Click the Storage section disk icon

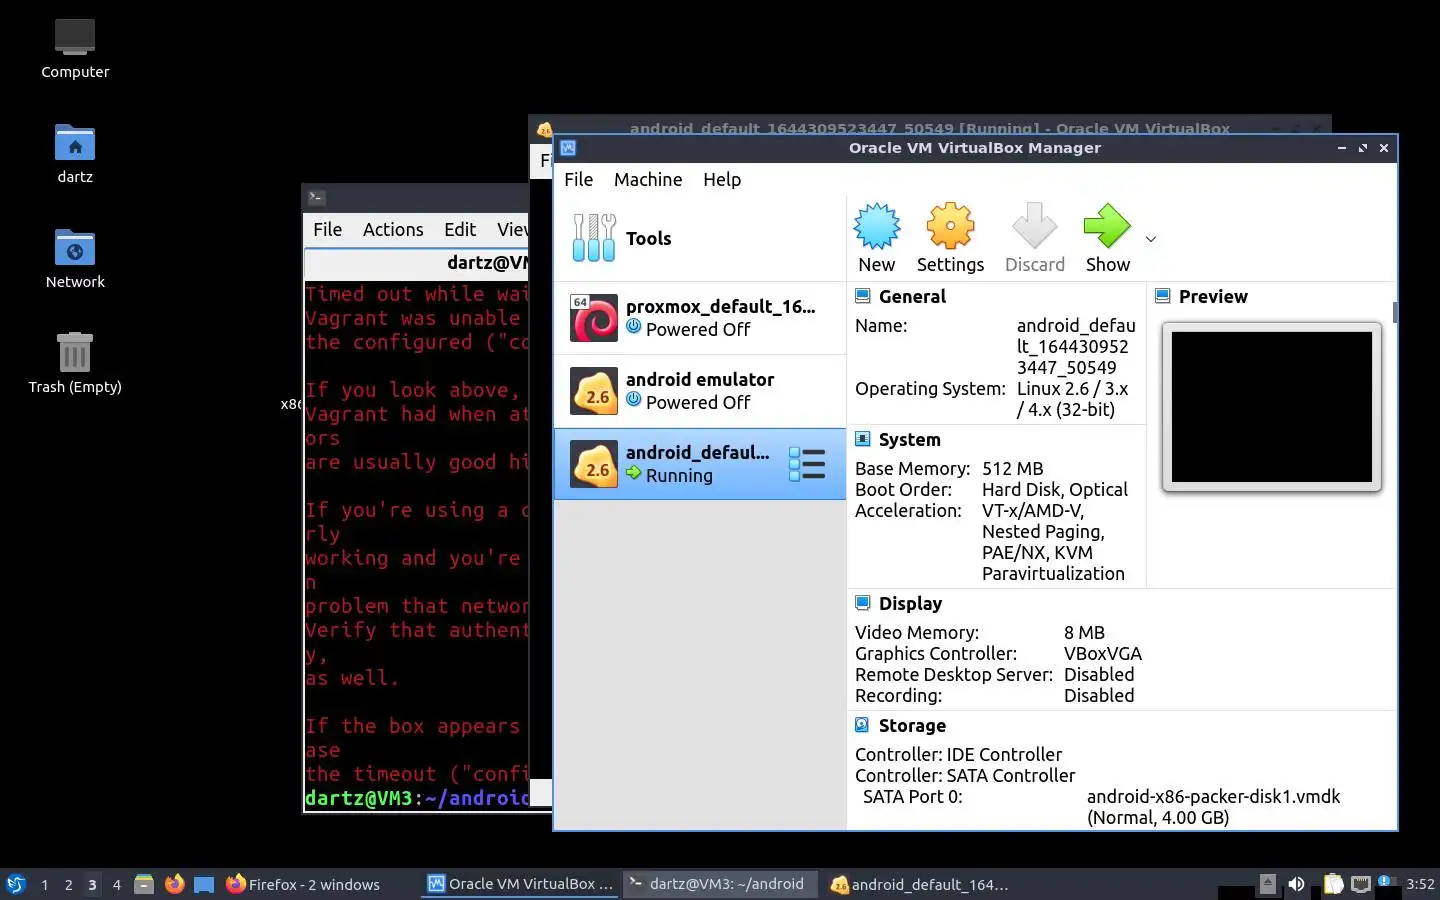(862, 724)
